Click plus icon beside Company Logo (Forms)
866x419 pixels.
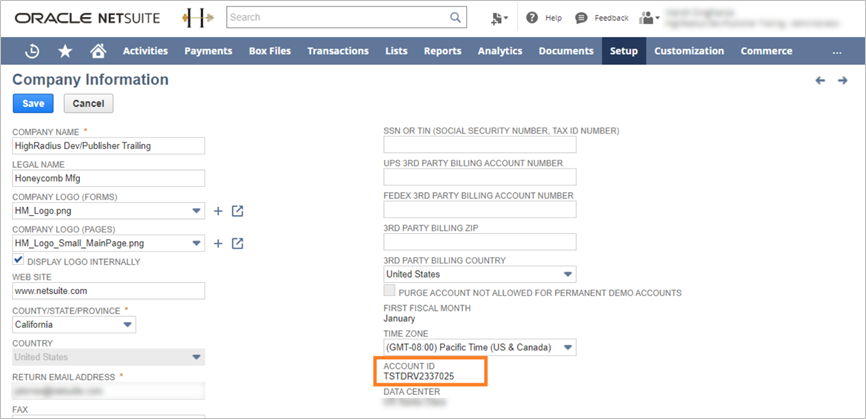coord(218,211)
